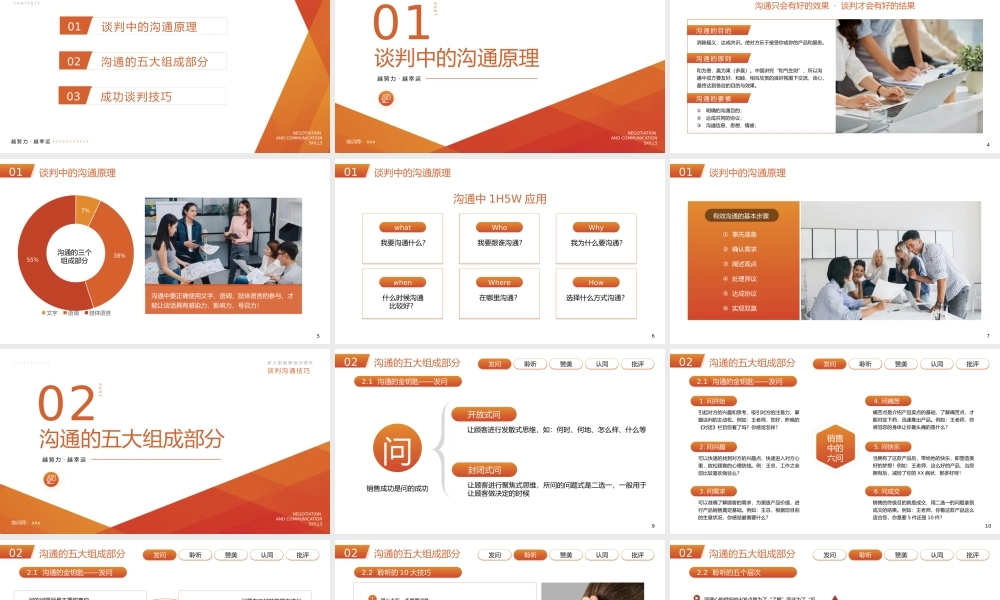This screenshot has width=1000, height=600.
Task: Select the 认同 tab on the 开放式问 slide
Action: 601,364
